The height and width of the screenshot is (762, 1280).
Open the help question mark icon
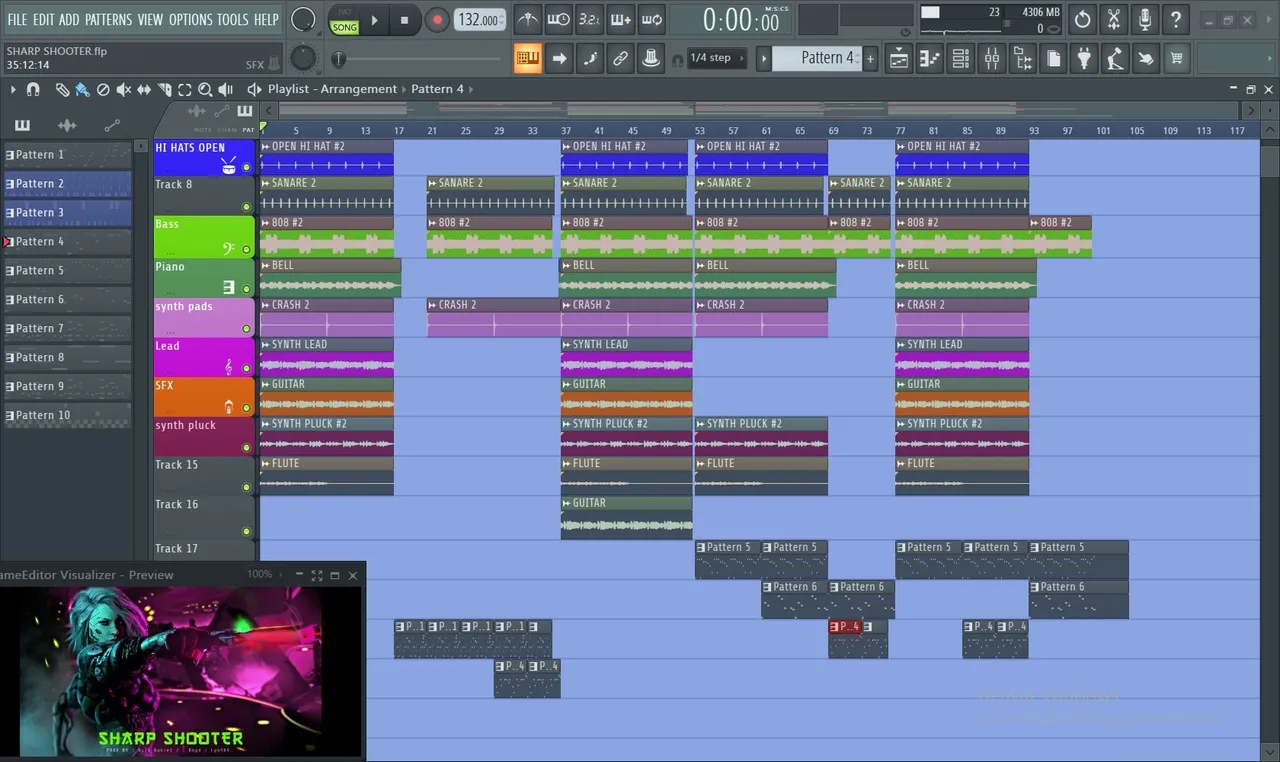click(1176, 19)
